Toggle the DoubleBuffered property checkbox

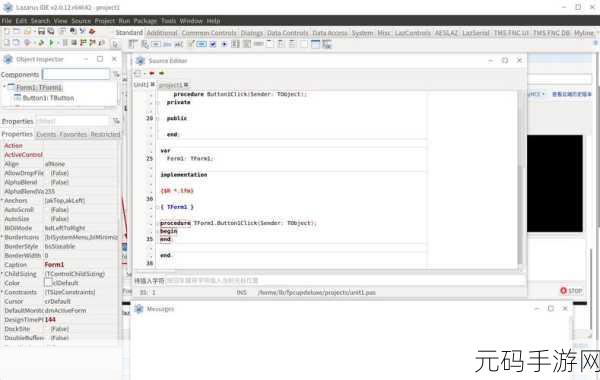coord(47,338)
